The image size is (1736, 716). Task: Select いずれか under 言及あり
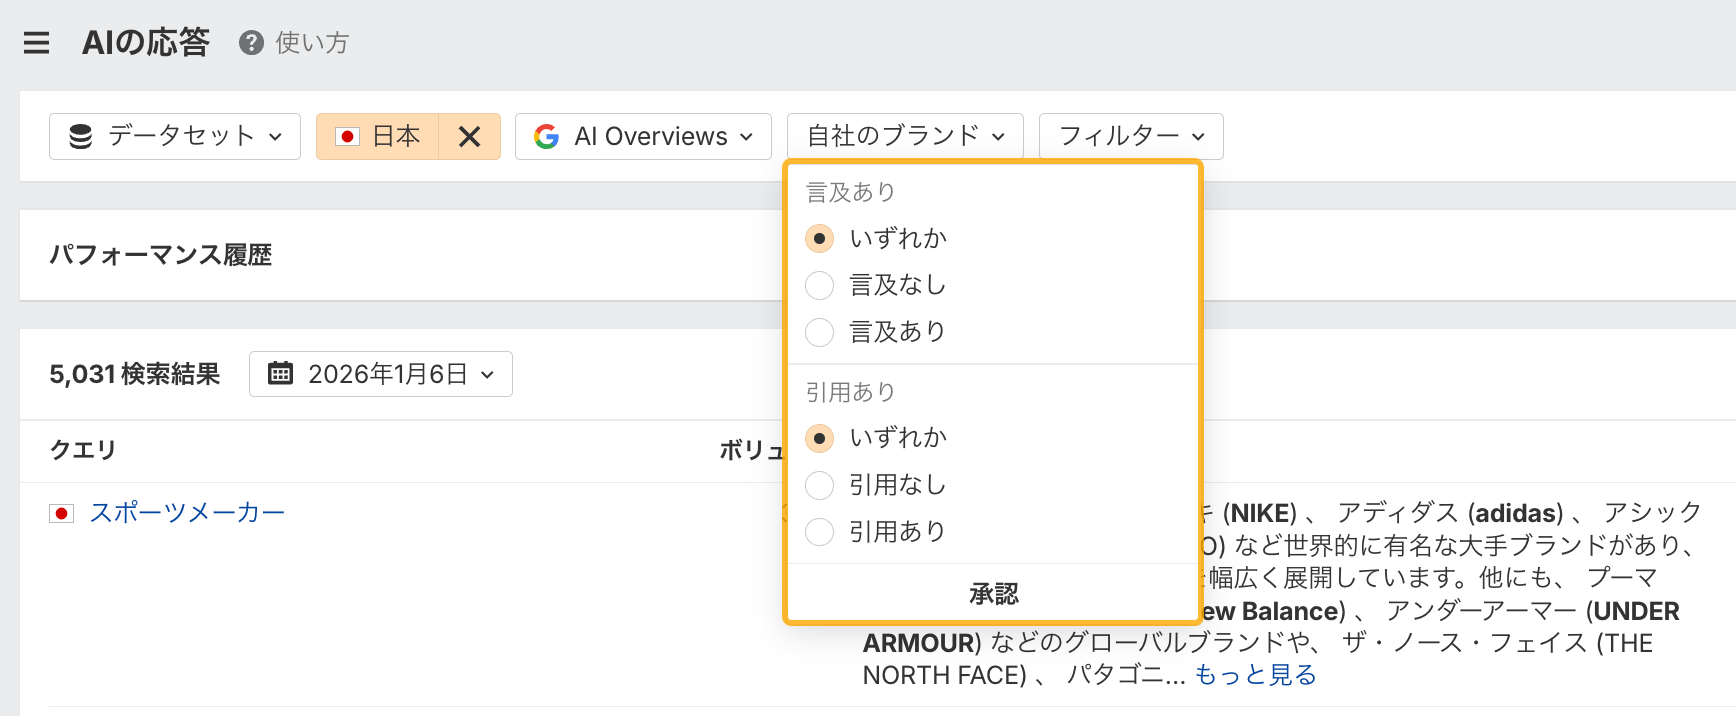click(x=819, y=239)
